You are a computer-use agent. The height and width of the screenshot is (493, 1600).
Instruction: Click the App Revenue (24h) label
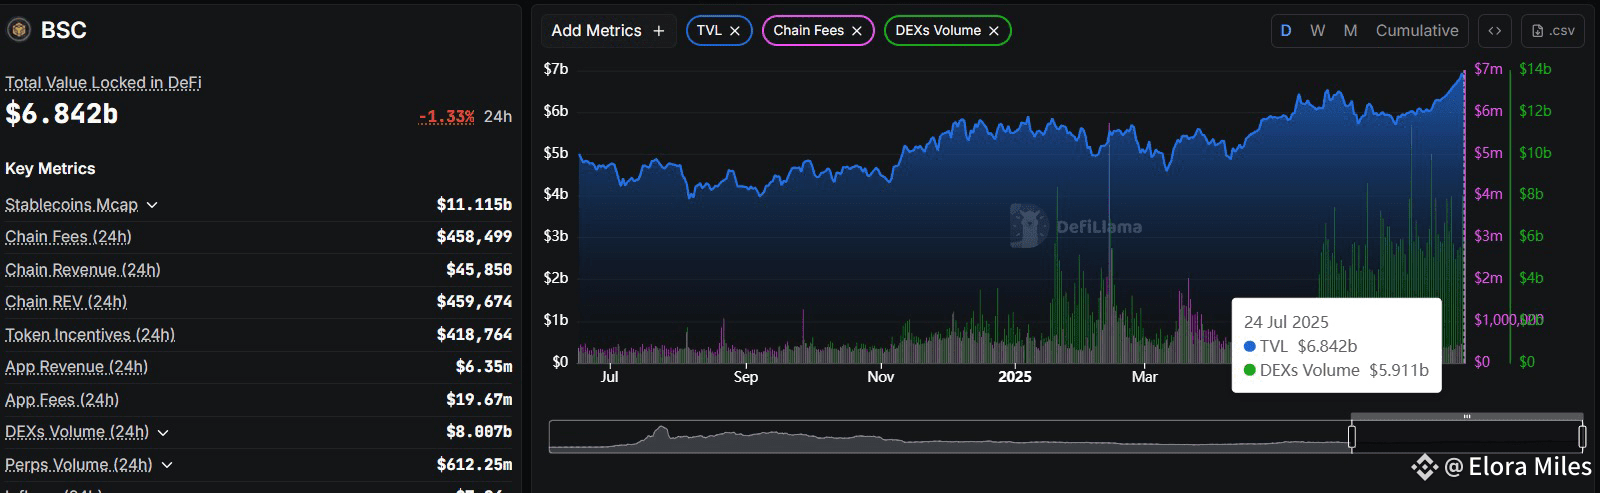click(76, 367)
